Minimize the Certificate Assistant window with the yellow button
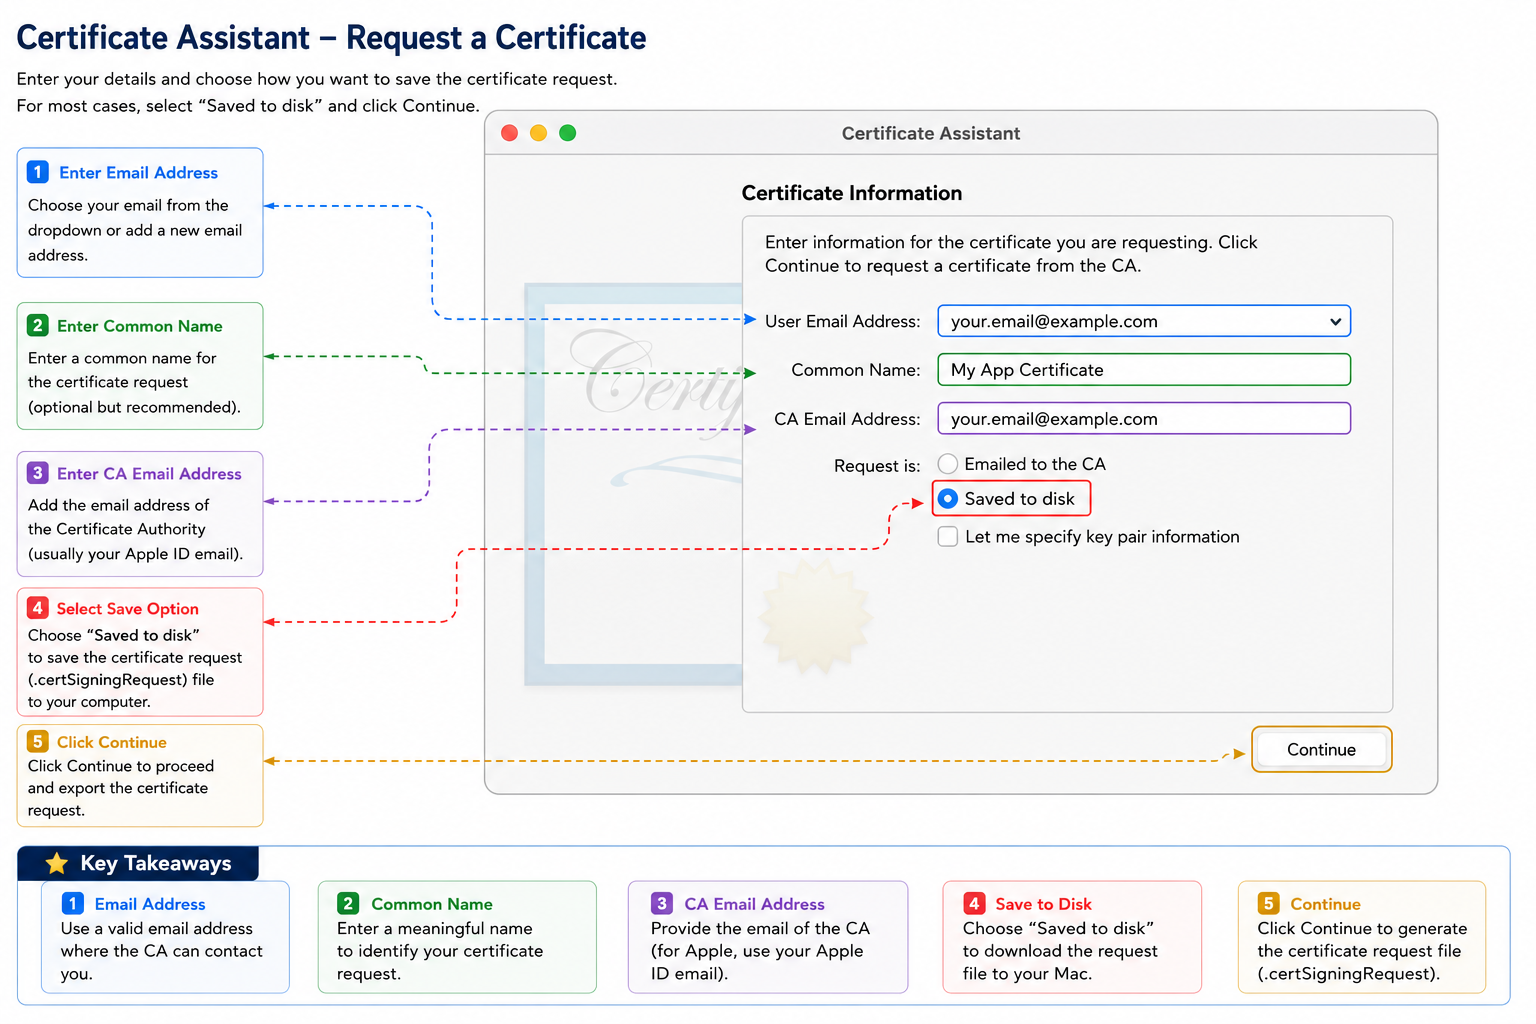The image size is (1536, 1024). tap(539, 133)
